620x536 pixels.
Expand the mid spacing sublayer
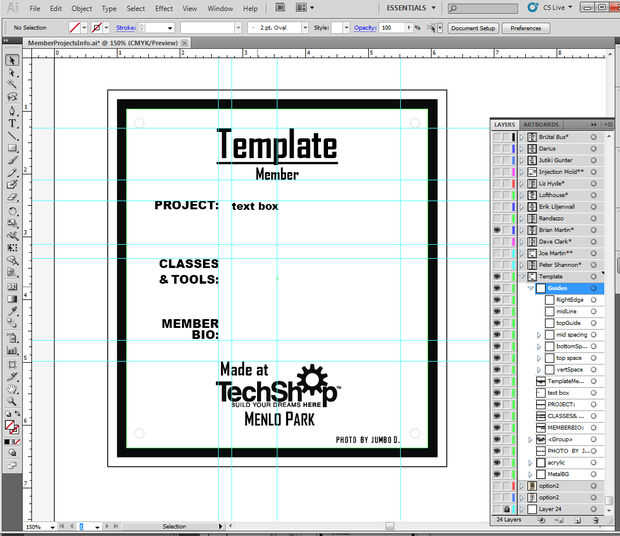tap(539, 335)
